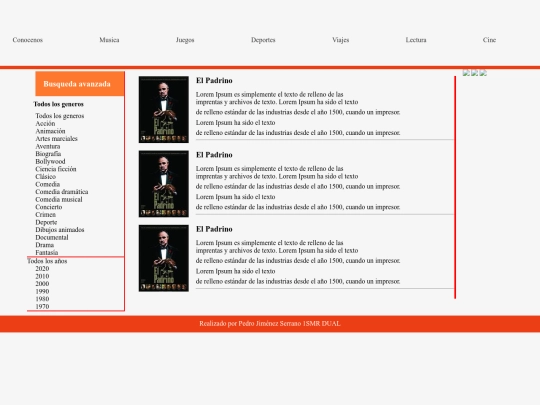Select the Concierto genre
This screenshot has height=405, width=540.
coord(49,207)
